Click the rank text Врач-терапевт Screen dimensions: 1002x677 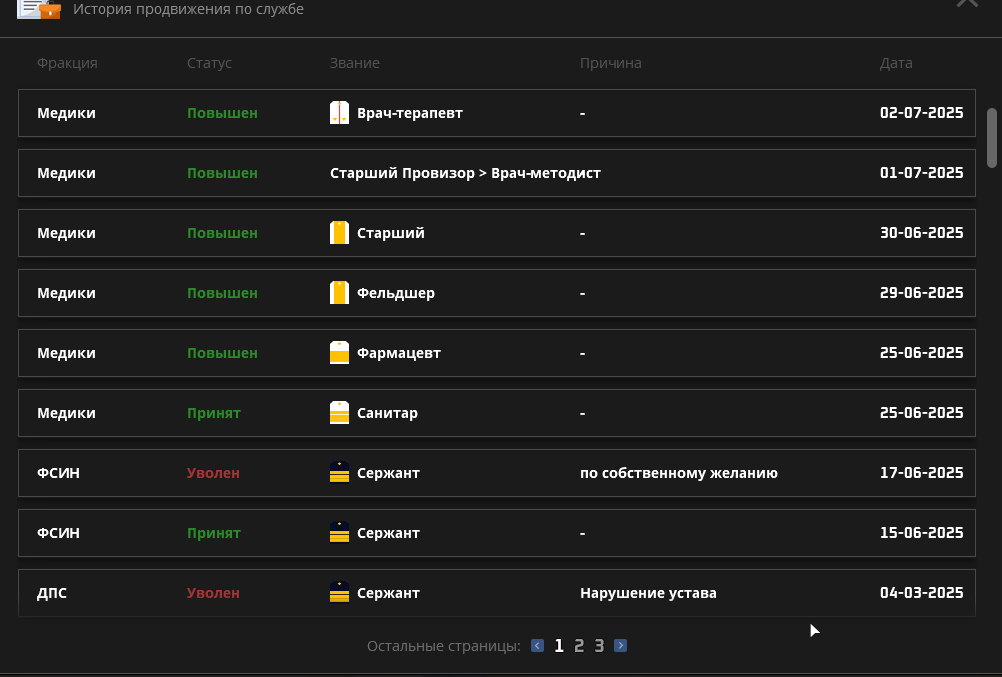tap(410, 113)
